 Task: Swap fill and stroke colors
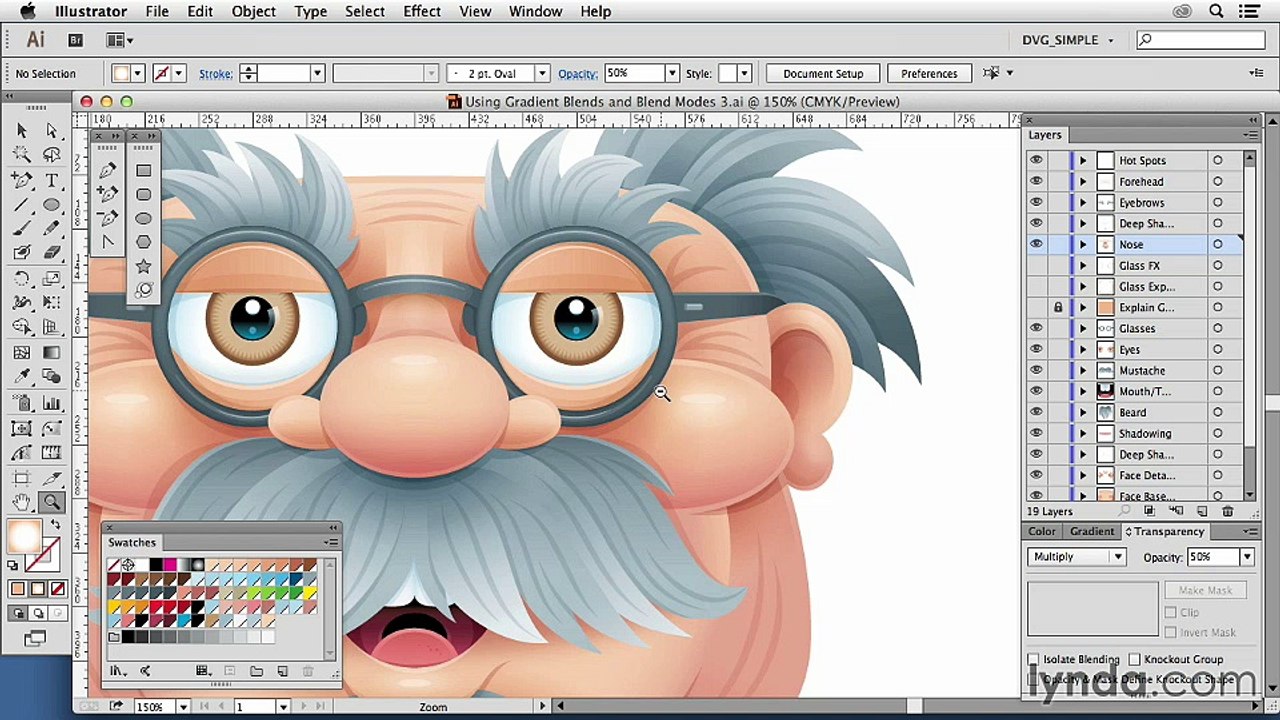pos(55,526)
